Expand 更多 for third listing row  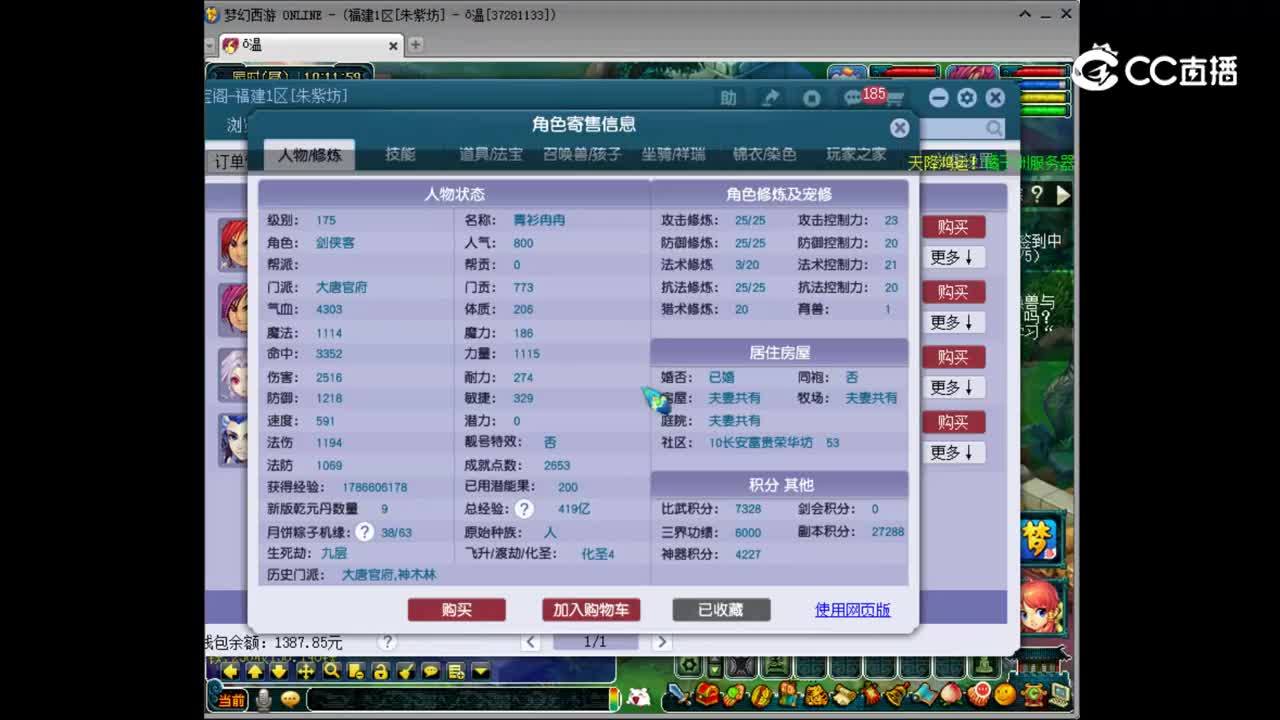952,387
